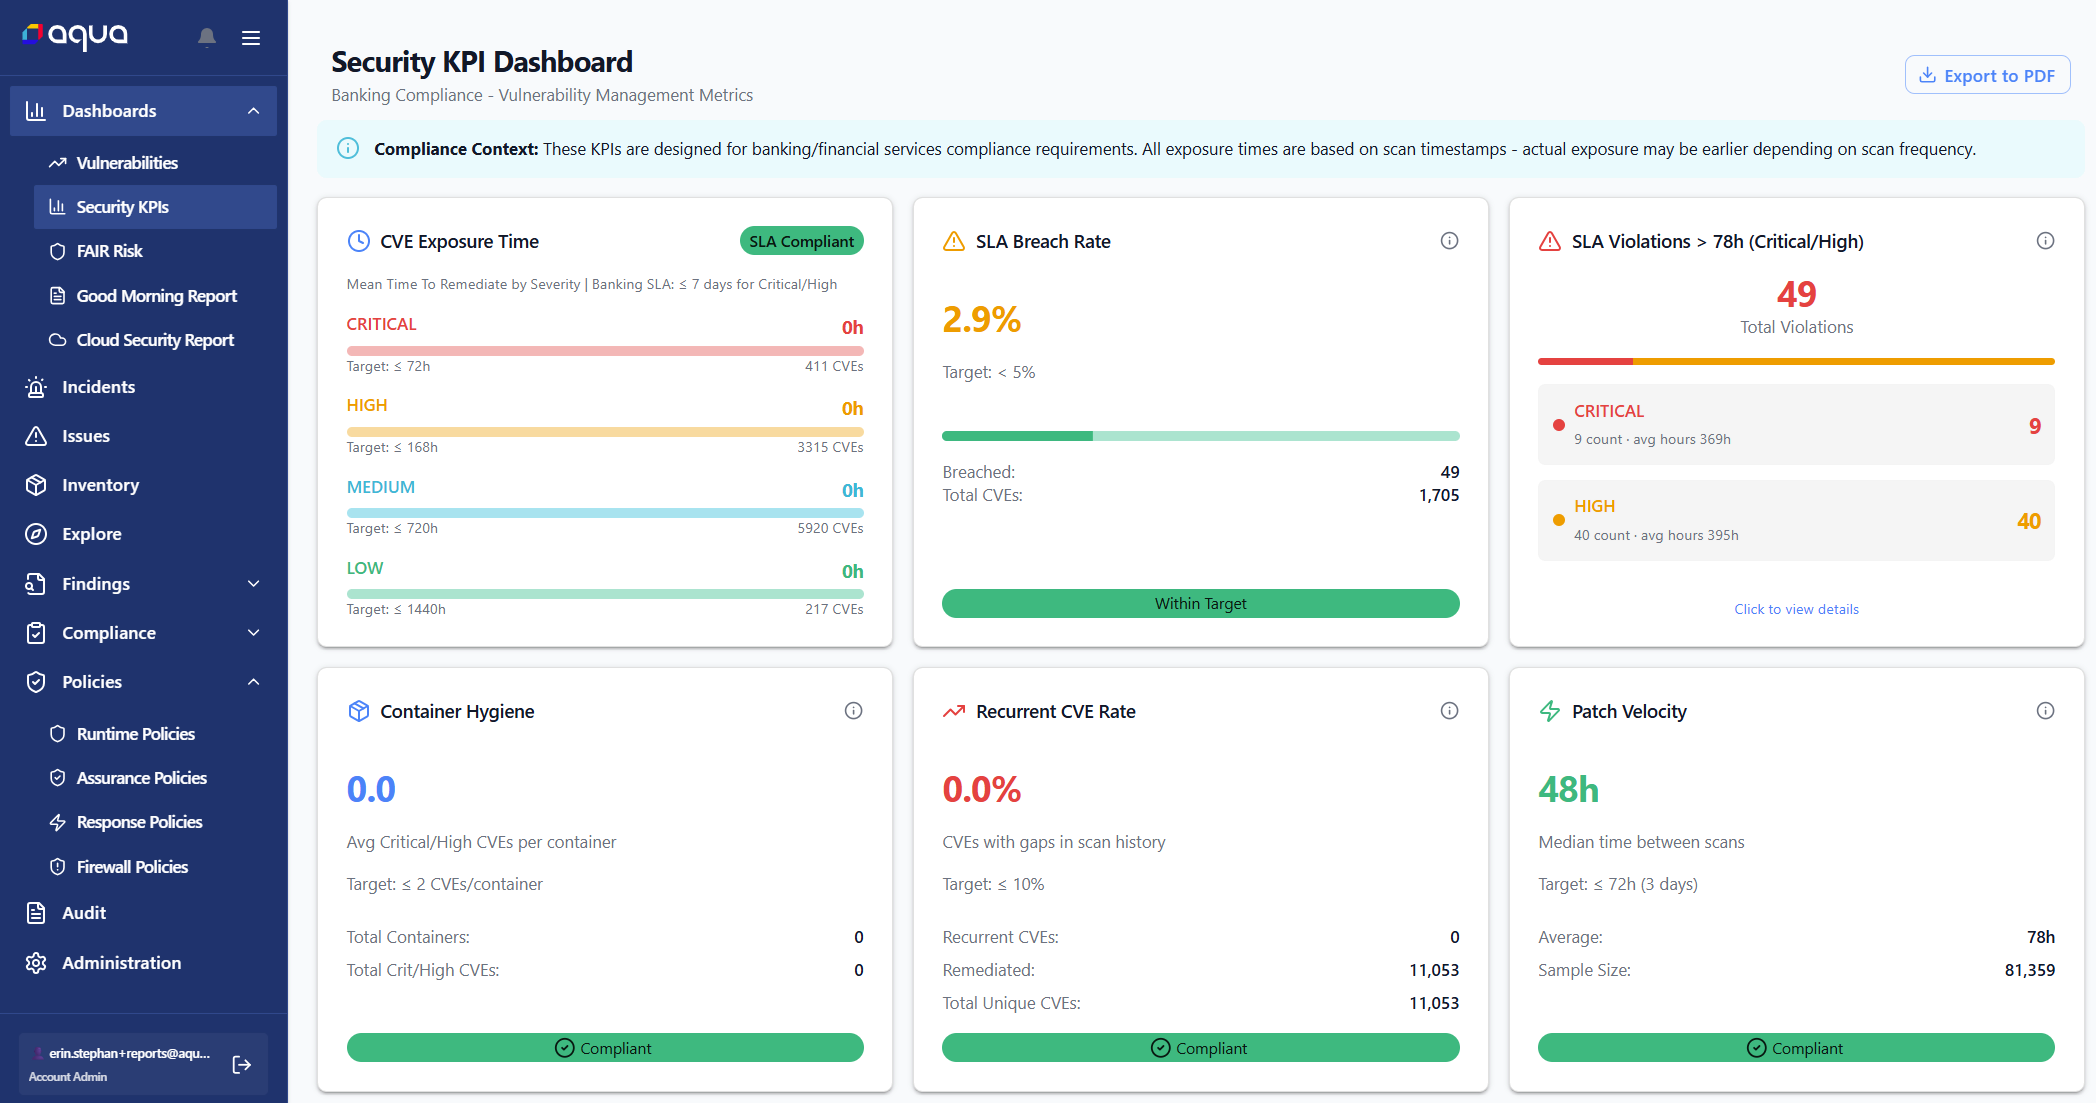The height and width of the screenshot is (1103, 2096).
Task: Click the HIGH exposure time progress bar
Action: 605,432
